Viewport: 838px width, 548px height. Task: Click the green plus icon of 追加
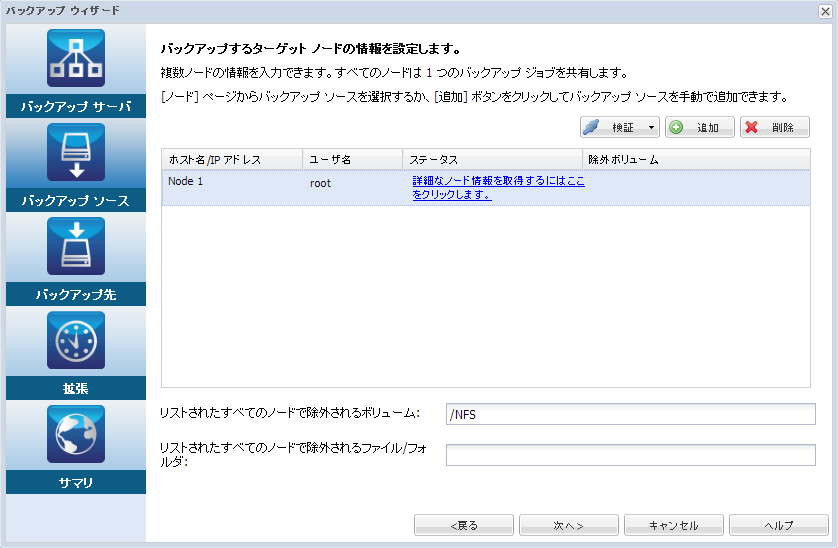(676, 127)
